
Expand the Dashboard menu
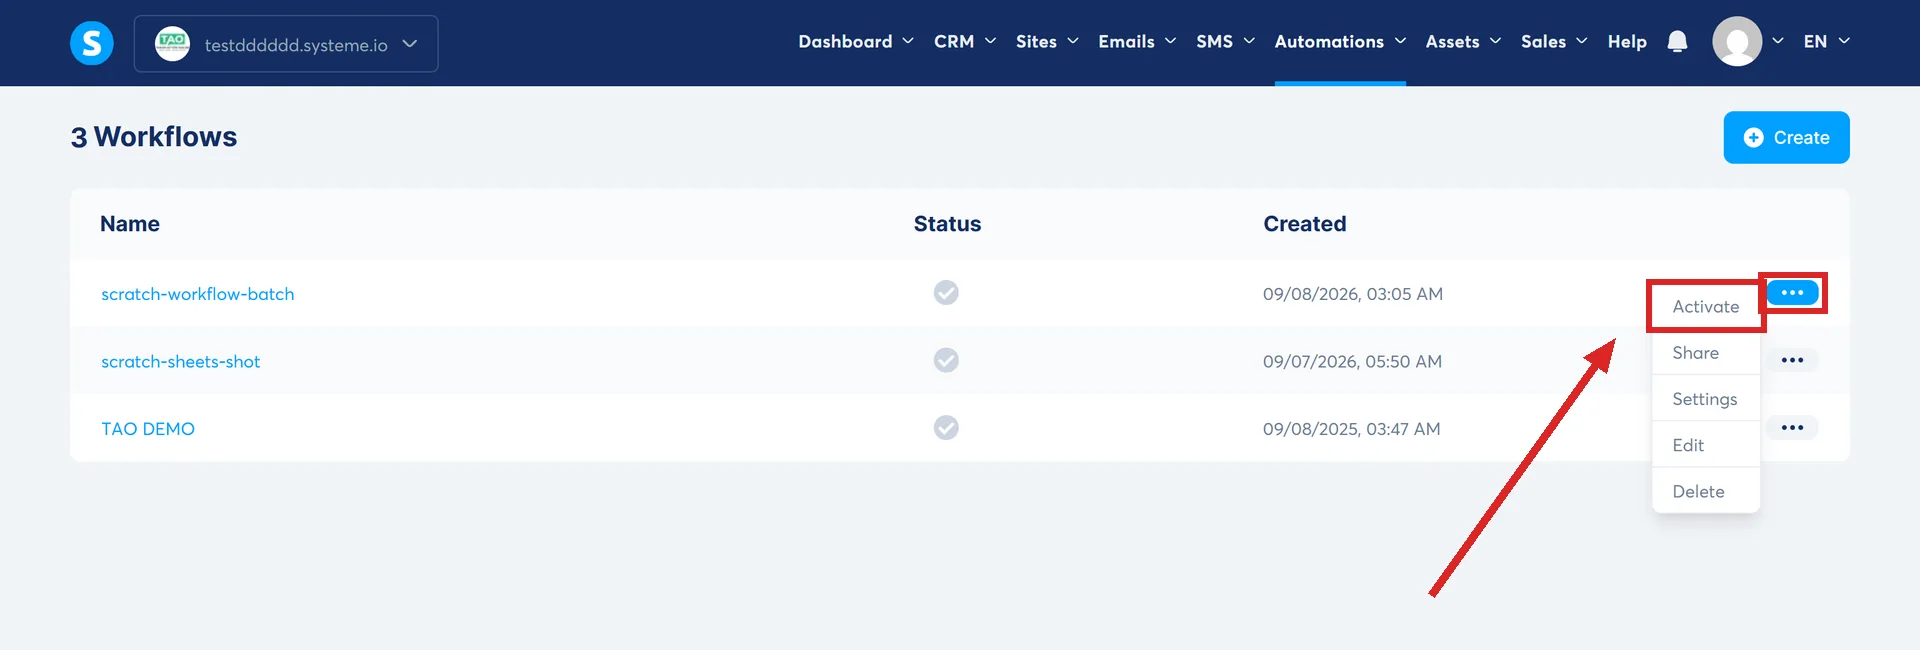pos(856,41)
